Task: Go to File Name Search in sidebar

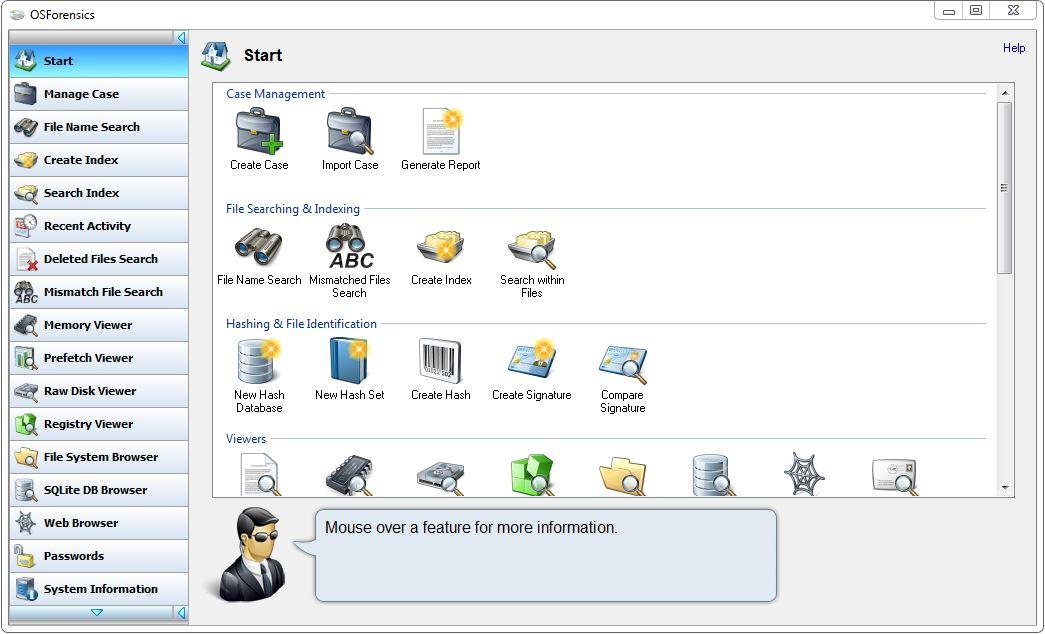Action: pos(99,127)
